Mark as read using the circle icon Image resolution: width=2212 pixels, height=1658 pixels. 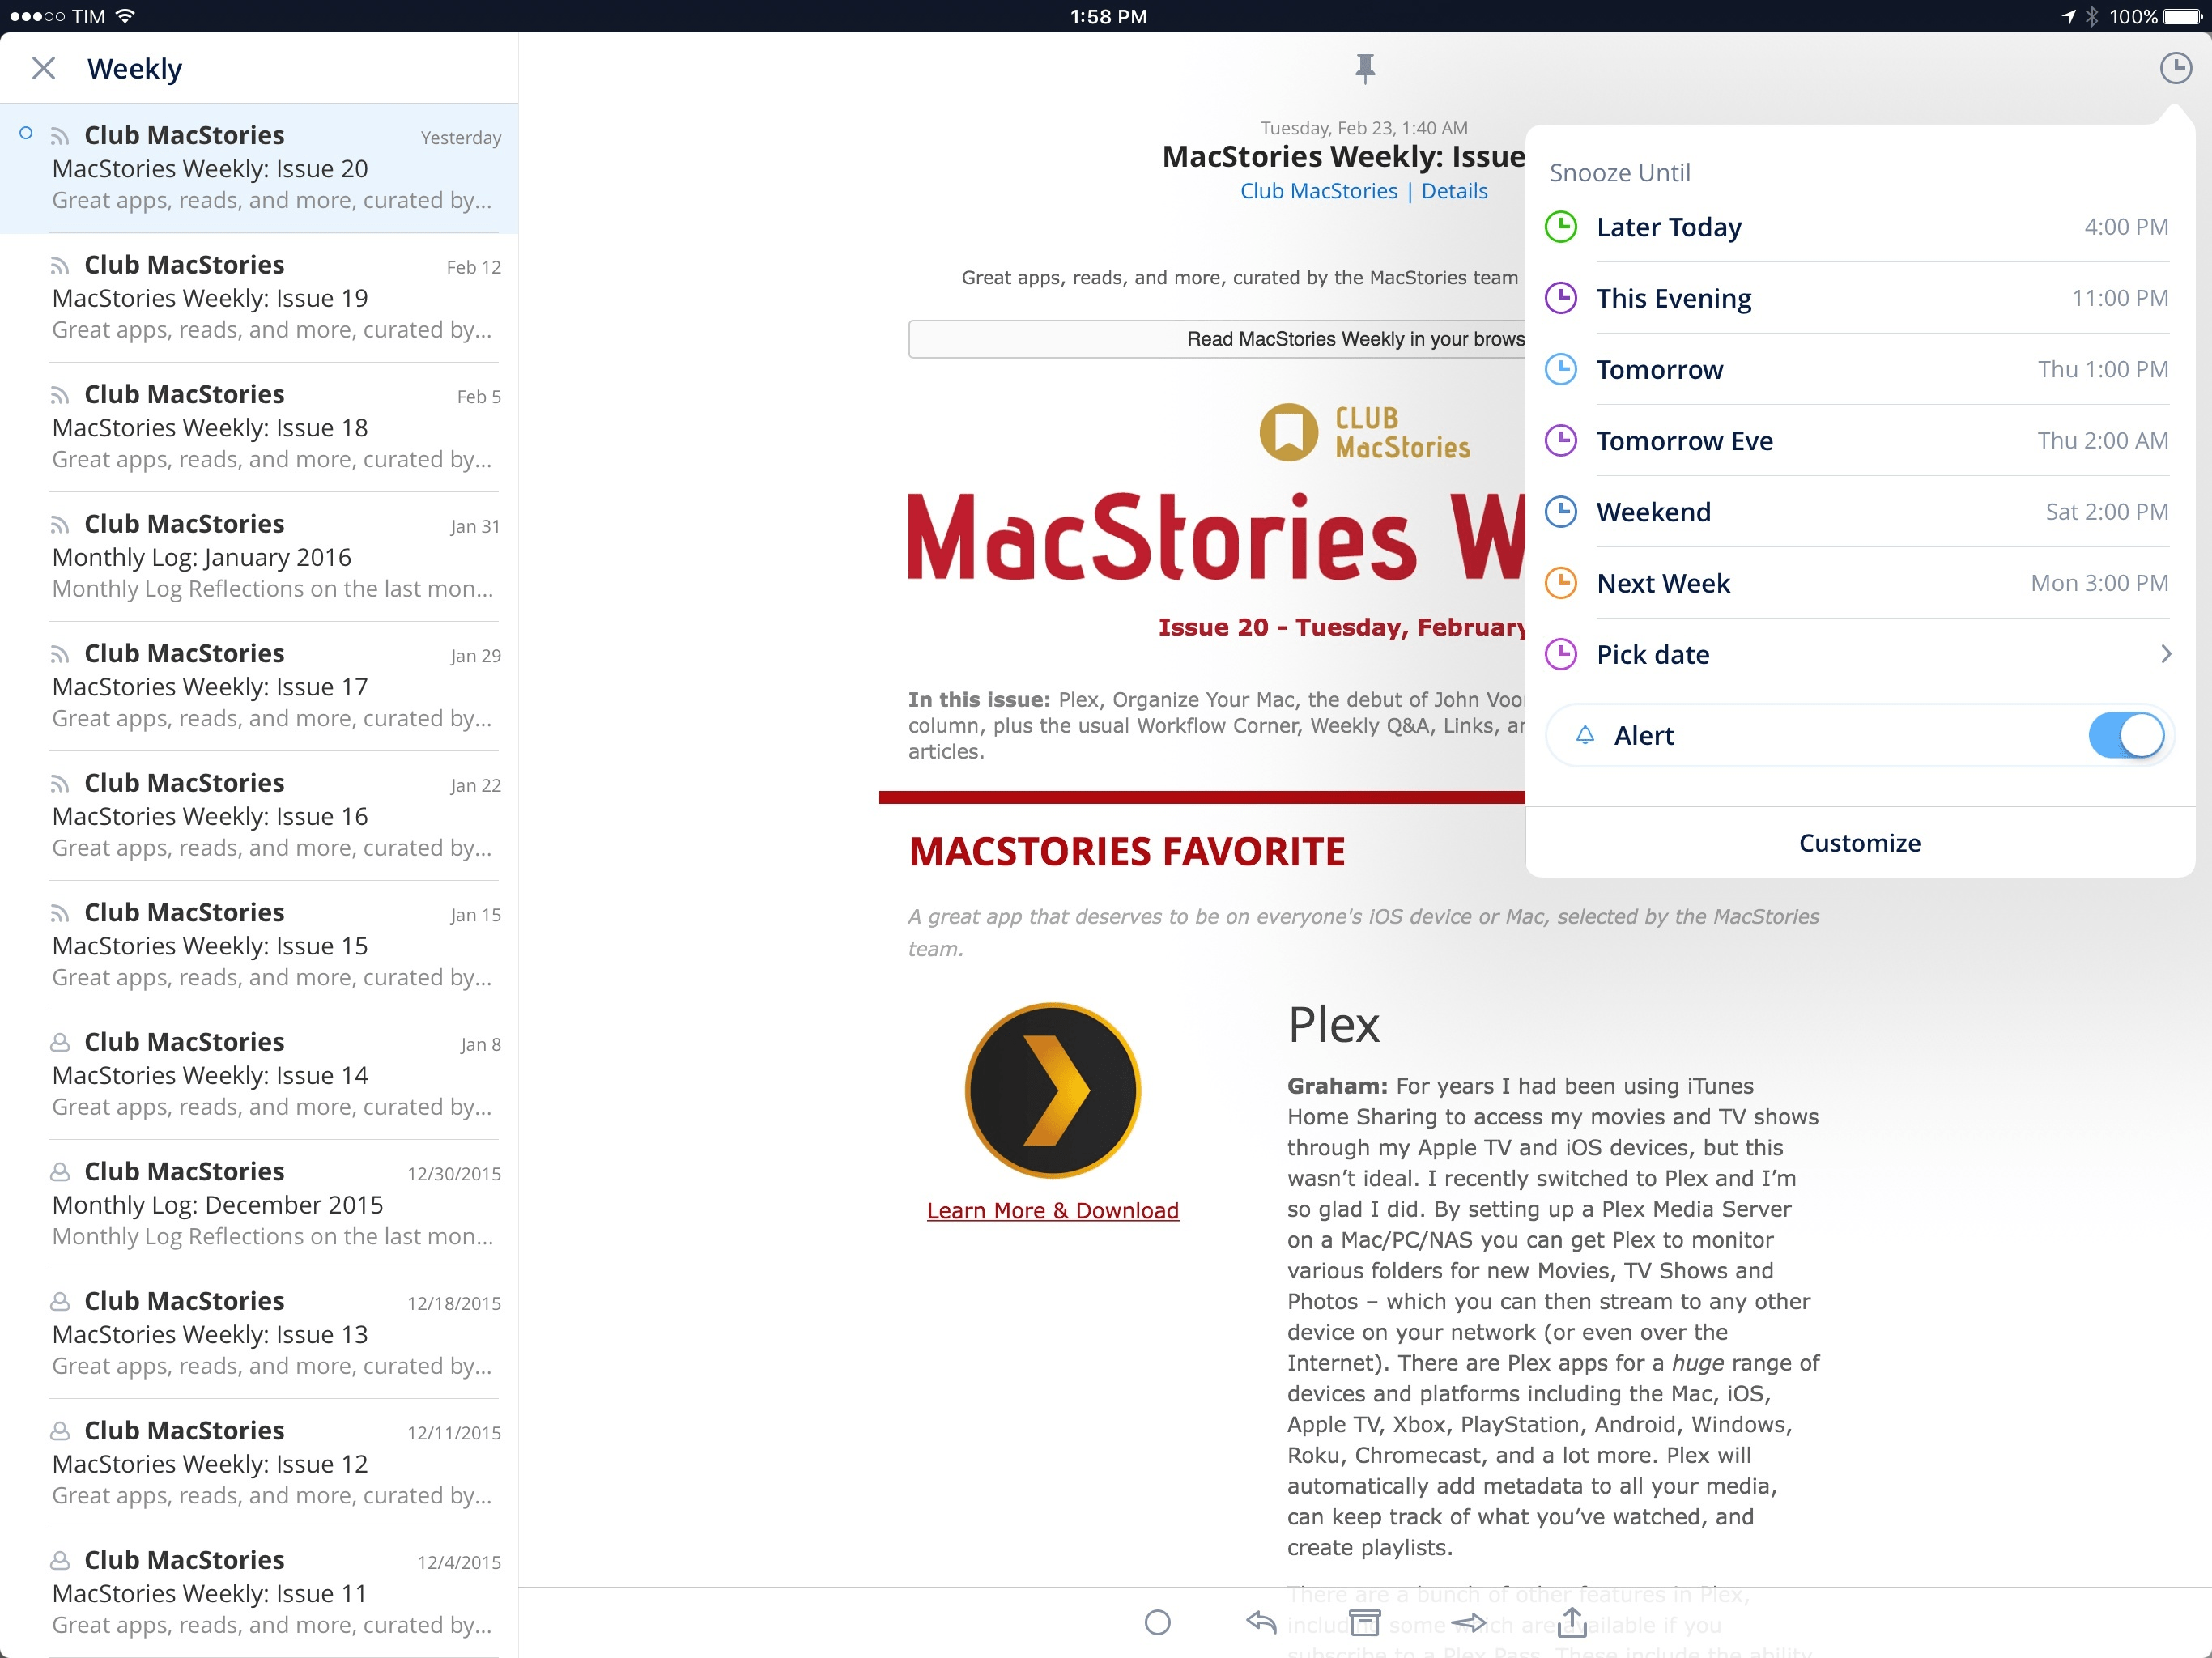click(1157, 1622)
